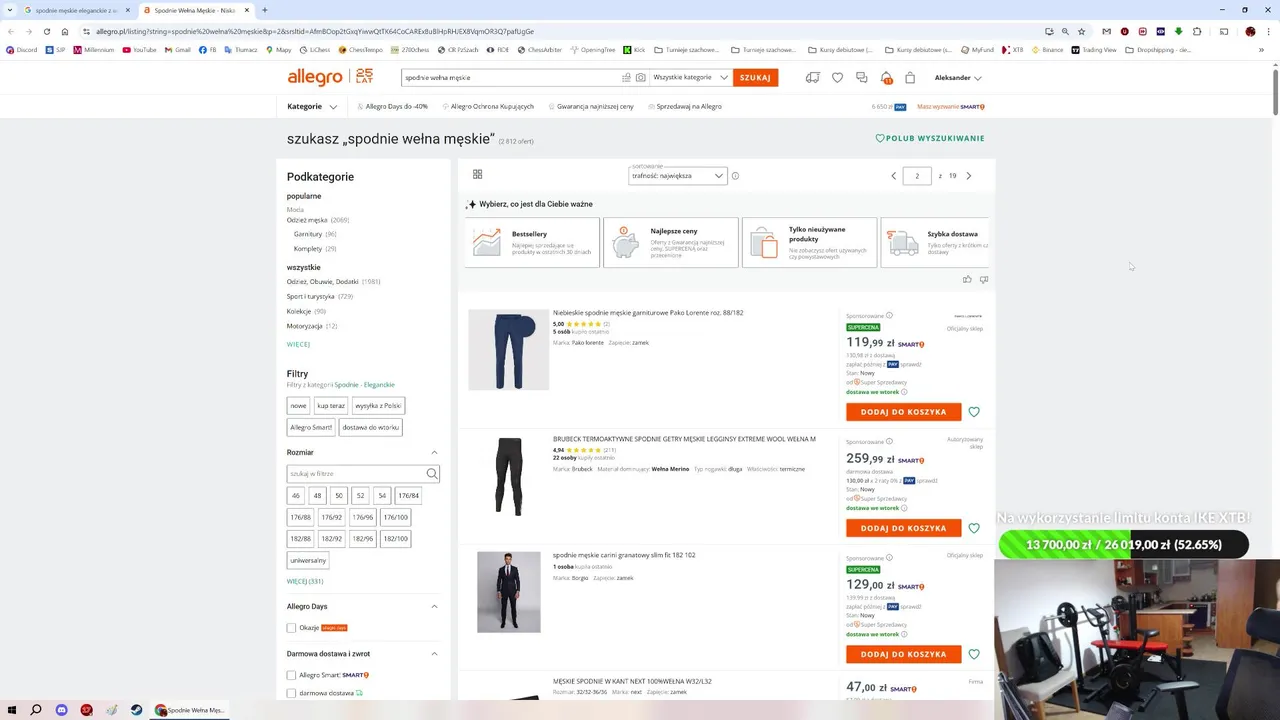
Task: Select the 'Najlepsze ceny' preference card
Action: (671, 242)
